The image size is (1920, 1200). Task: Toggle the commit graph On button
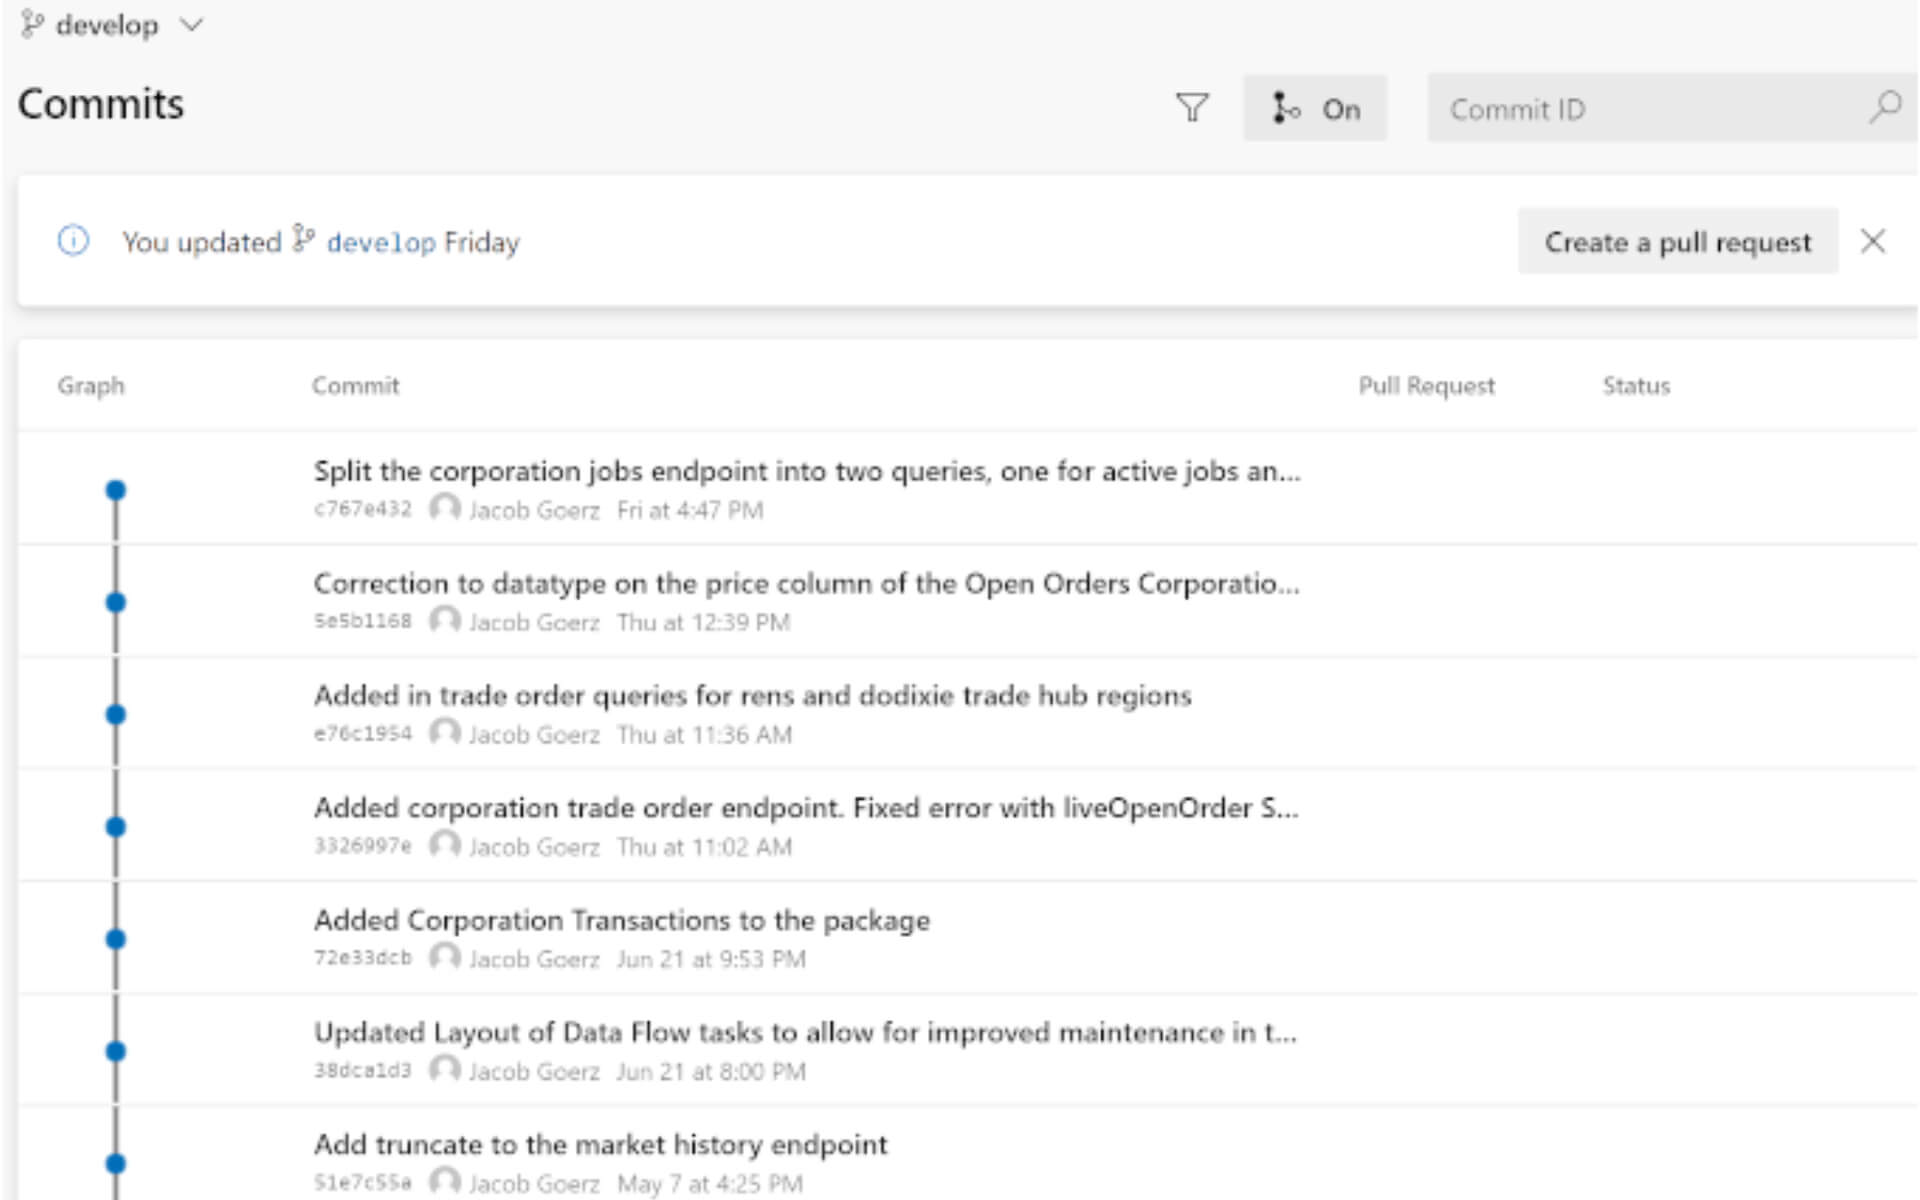click(x=1314, y=108)
